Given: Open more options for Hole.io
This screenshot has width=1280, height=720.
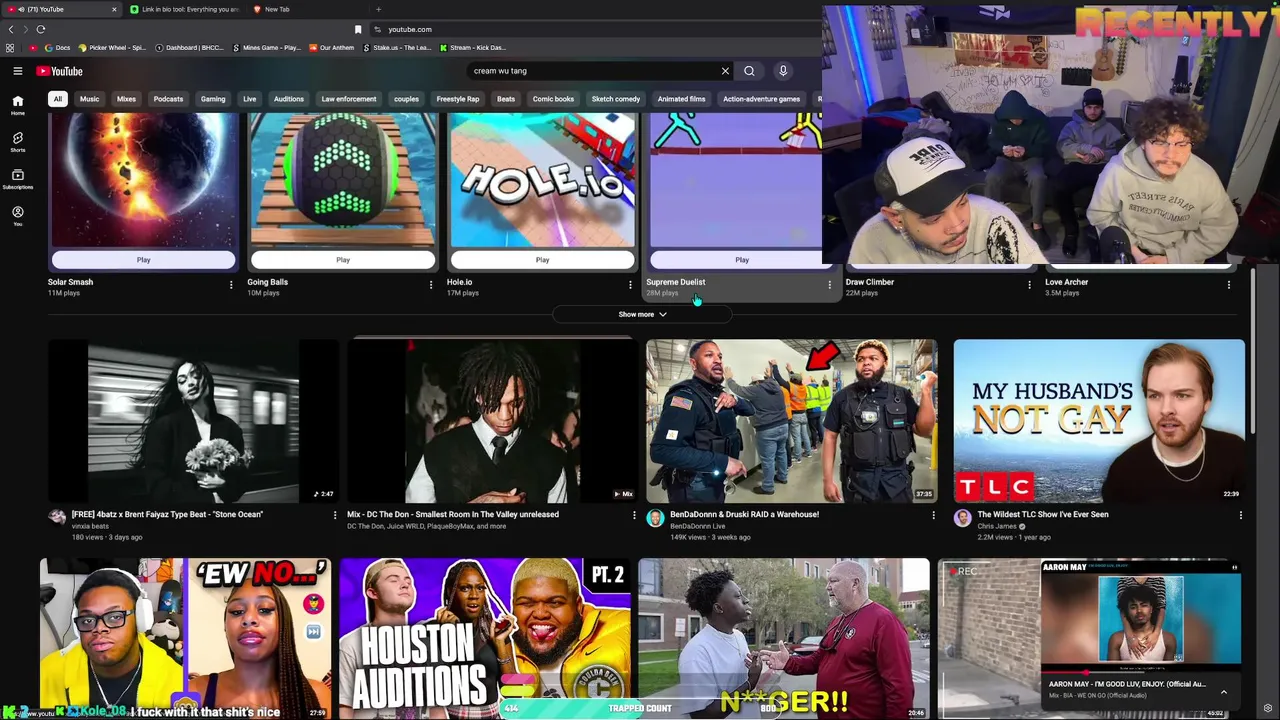Looking at the screenshot, I should 630,285.
